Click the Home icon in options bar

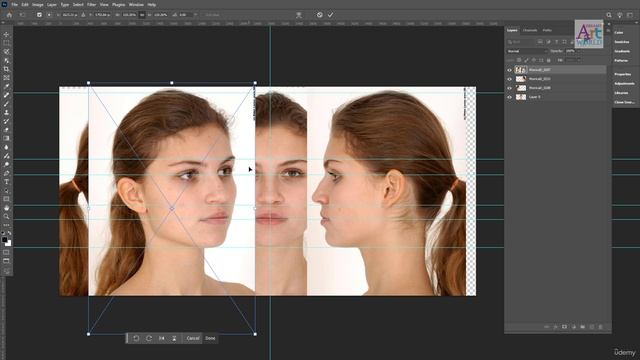[x=9, y=15]
